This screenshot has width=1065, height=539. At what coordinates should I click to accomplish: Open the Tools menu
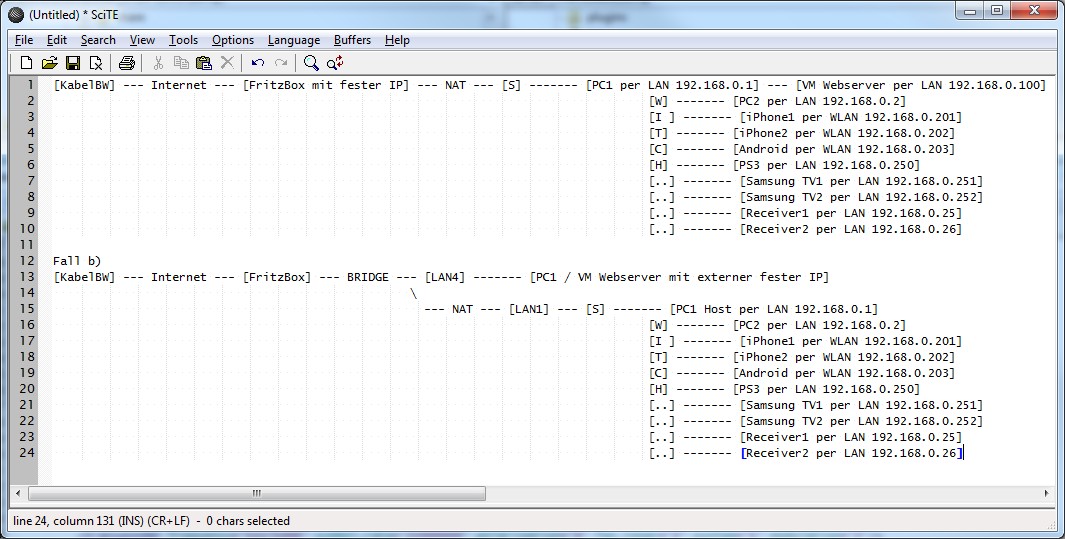point(183,40)
